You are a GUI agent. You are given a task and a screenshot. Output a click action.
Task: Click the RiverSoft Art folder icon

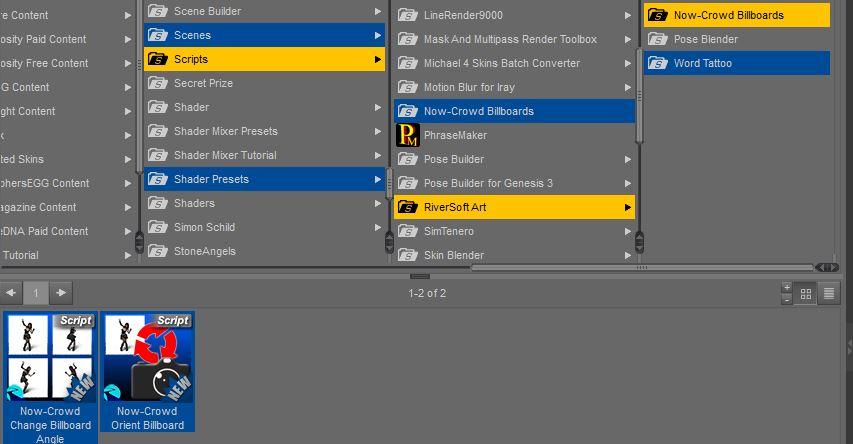tap(407, 207)
